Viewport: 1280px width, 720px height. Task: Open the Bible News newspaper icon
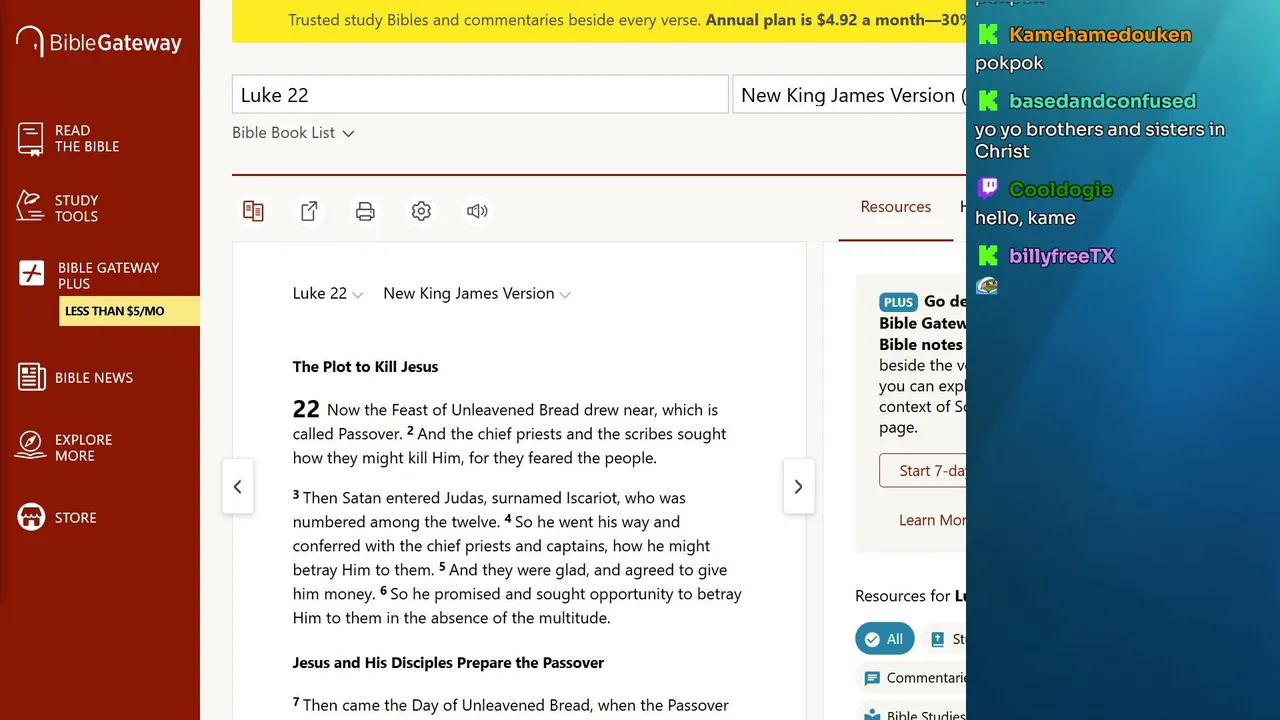(x=31, y=377)
